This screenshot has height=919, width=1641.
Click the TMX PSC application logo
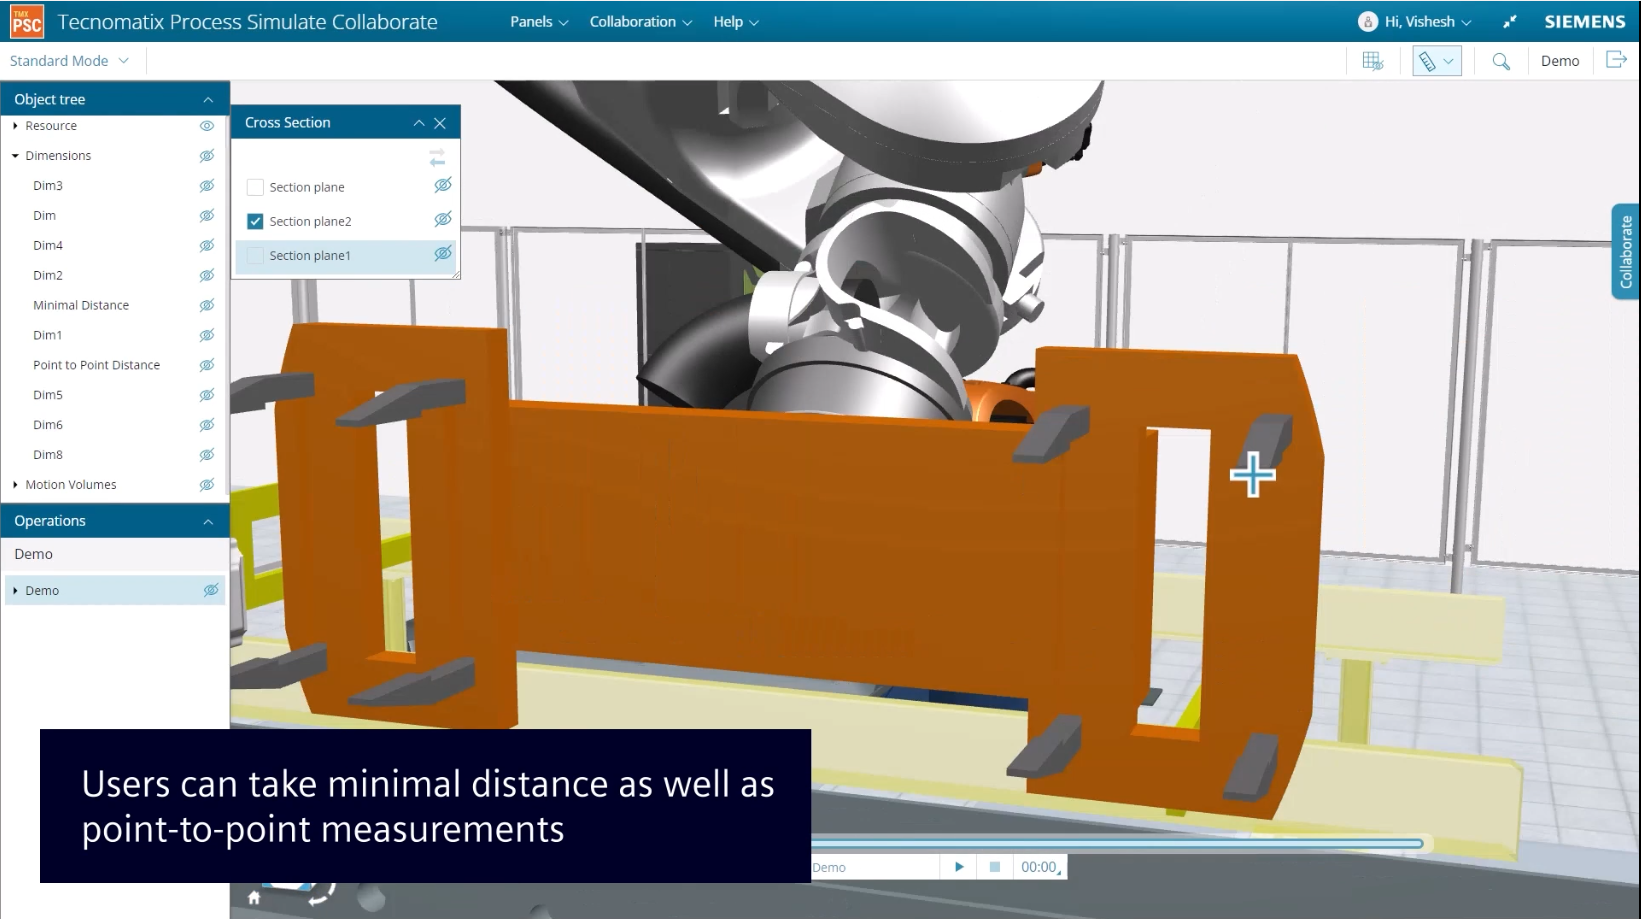[x=26, y=20]
